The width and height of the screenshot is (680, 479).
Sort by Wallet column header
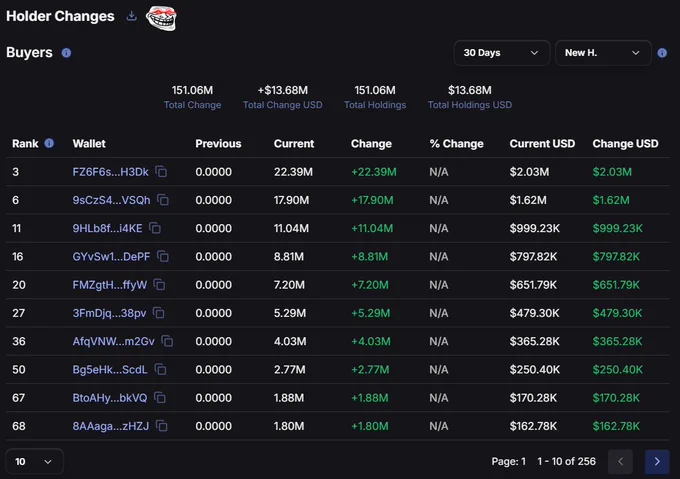point(89,143)
